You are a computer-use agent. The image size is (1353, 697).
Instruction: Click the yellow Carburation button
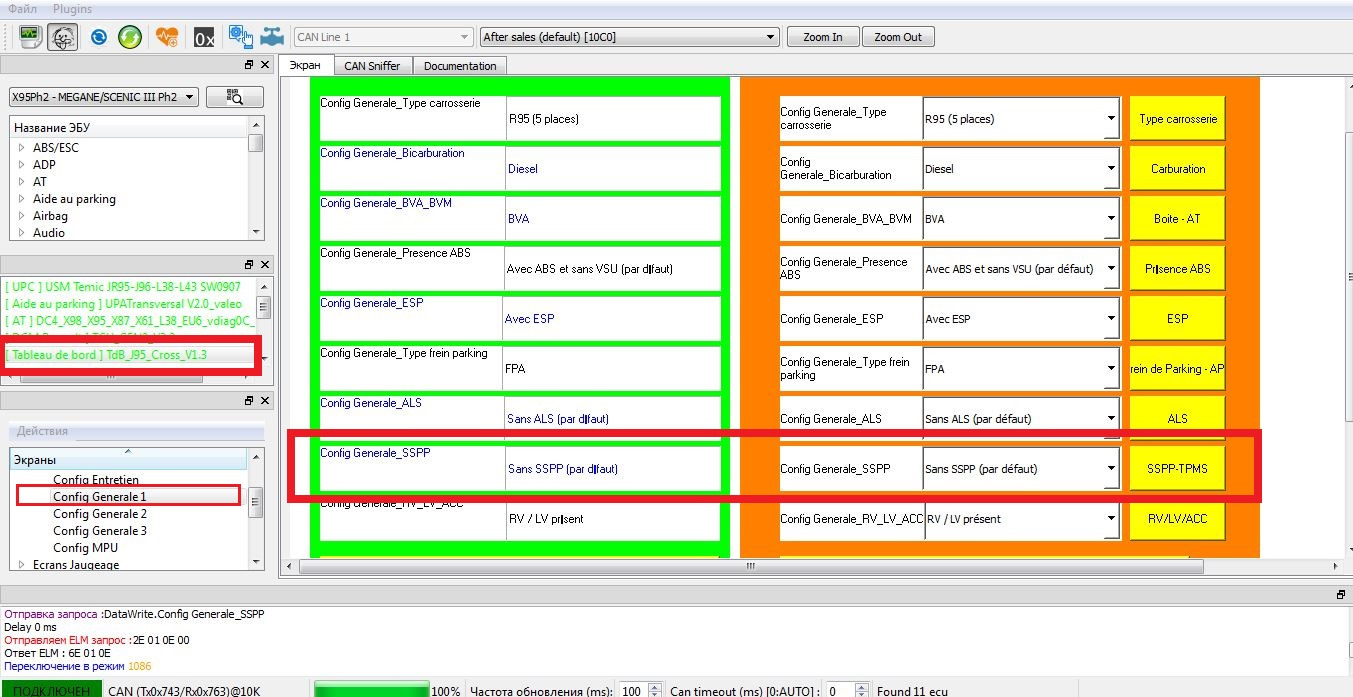tap(1178, 169)
